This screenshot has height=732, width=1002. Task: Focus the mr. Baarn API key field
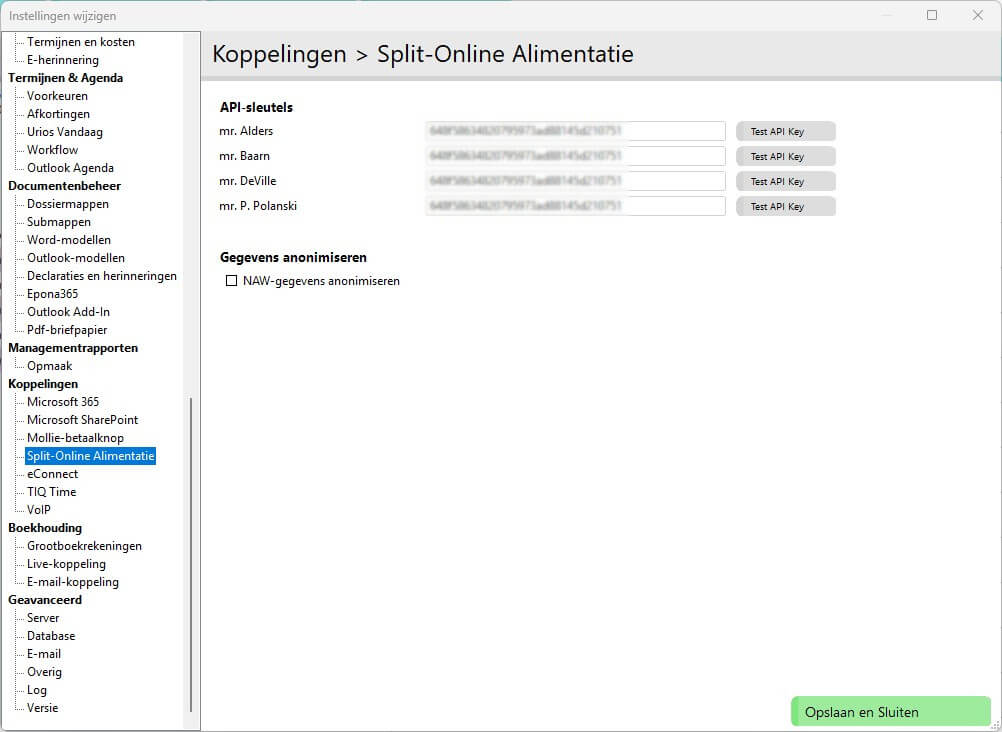tap(575, 156)
